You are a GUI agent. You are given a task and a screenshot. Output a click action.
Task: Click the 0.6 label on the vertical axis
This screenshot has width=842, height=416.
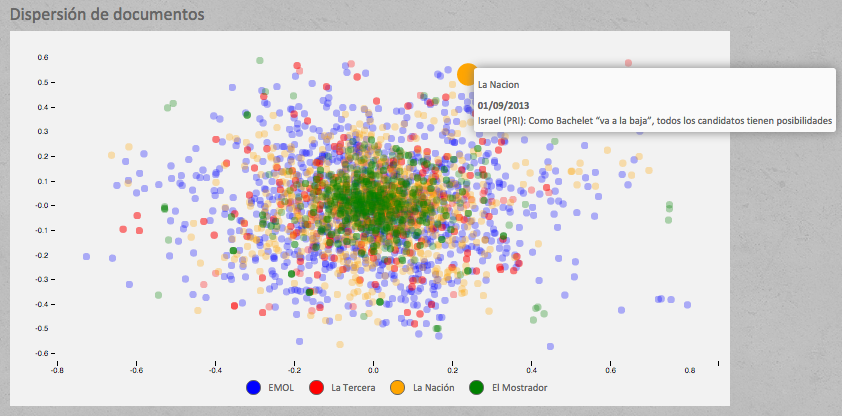coord(42,57)
